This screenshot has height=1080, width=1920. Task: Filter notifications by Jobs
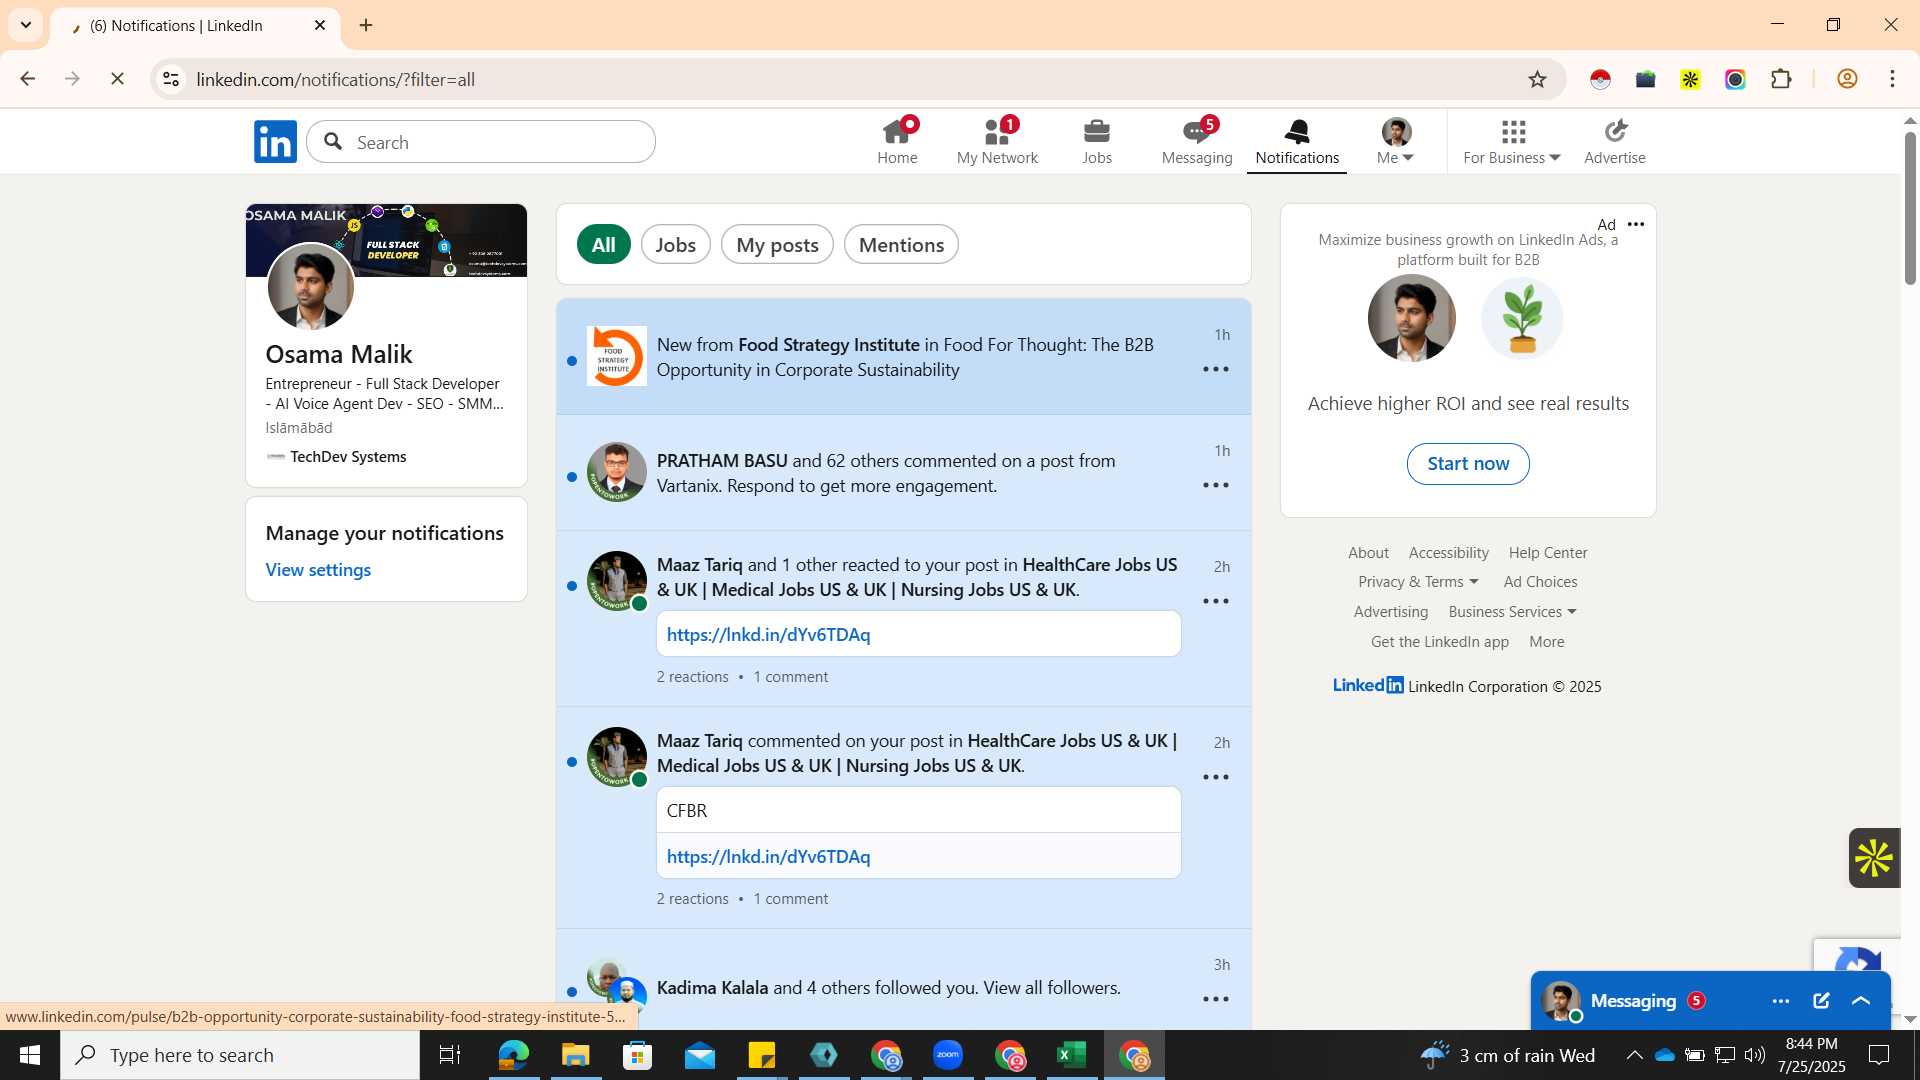[x=676, y=245]
